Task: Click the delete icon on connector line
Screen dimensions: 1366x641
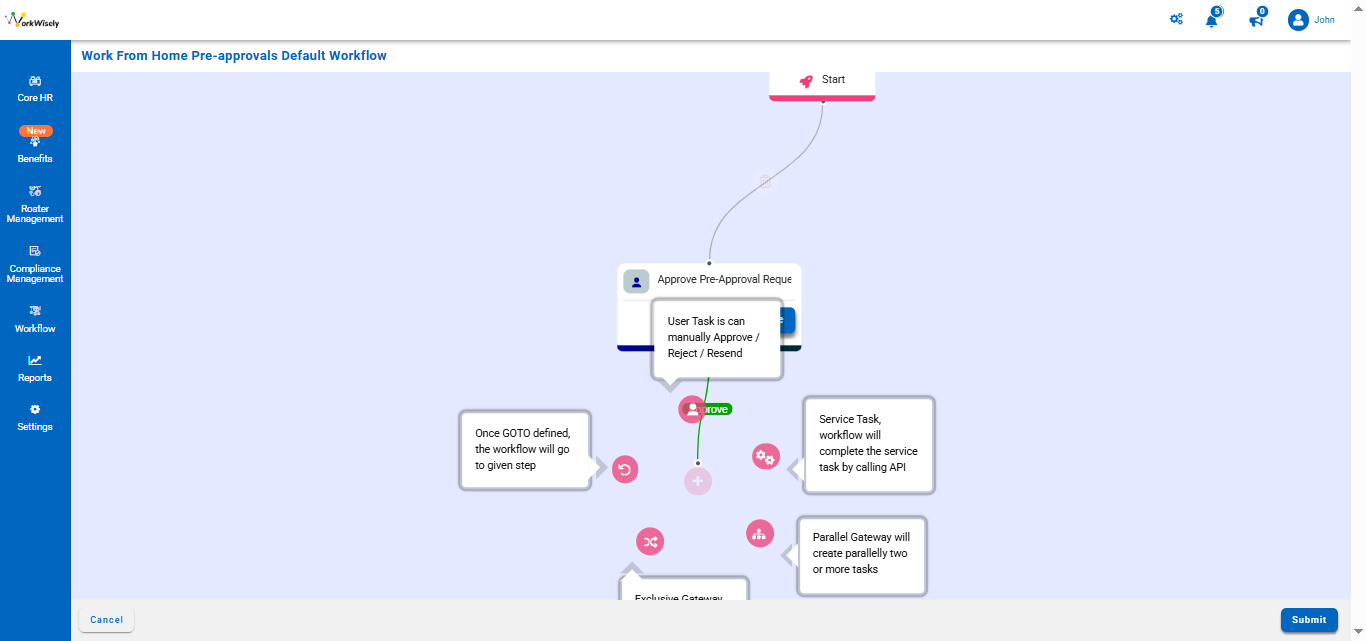Action: [x=765, y=182]
